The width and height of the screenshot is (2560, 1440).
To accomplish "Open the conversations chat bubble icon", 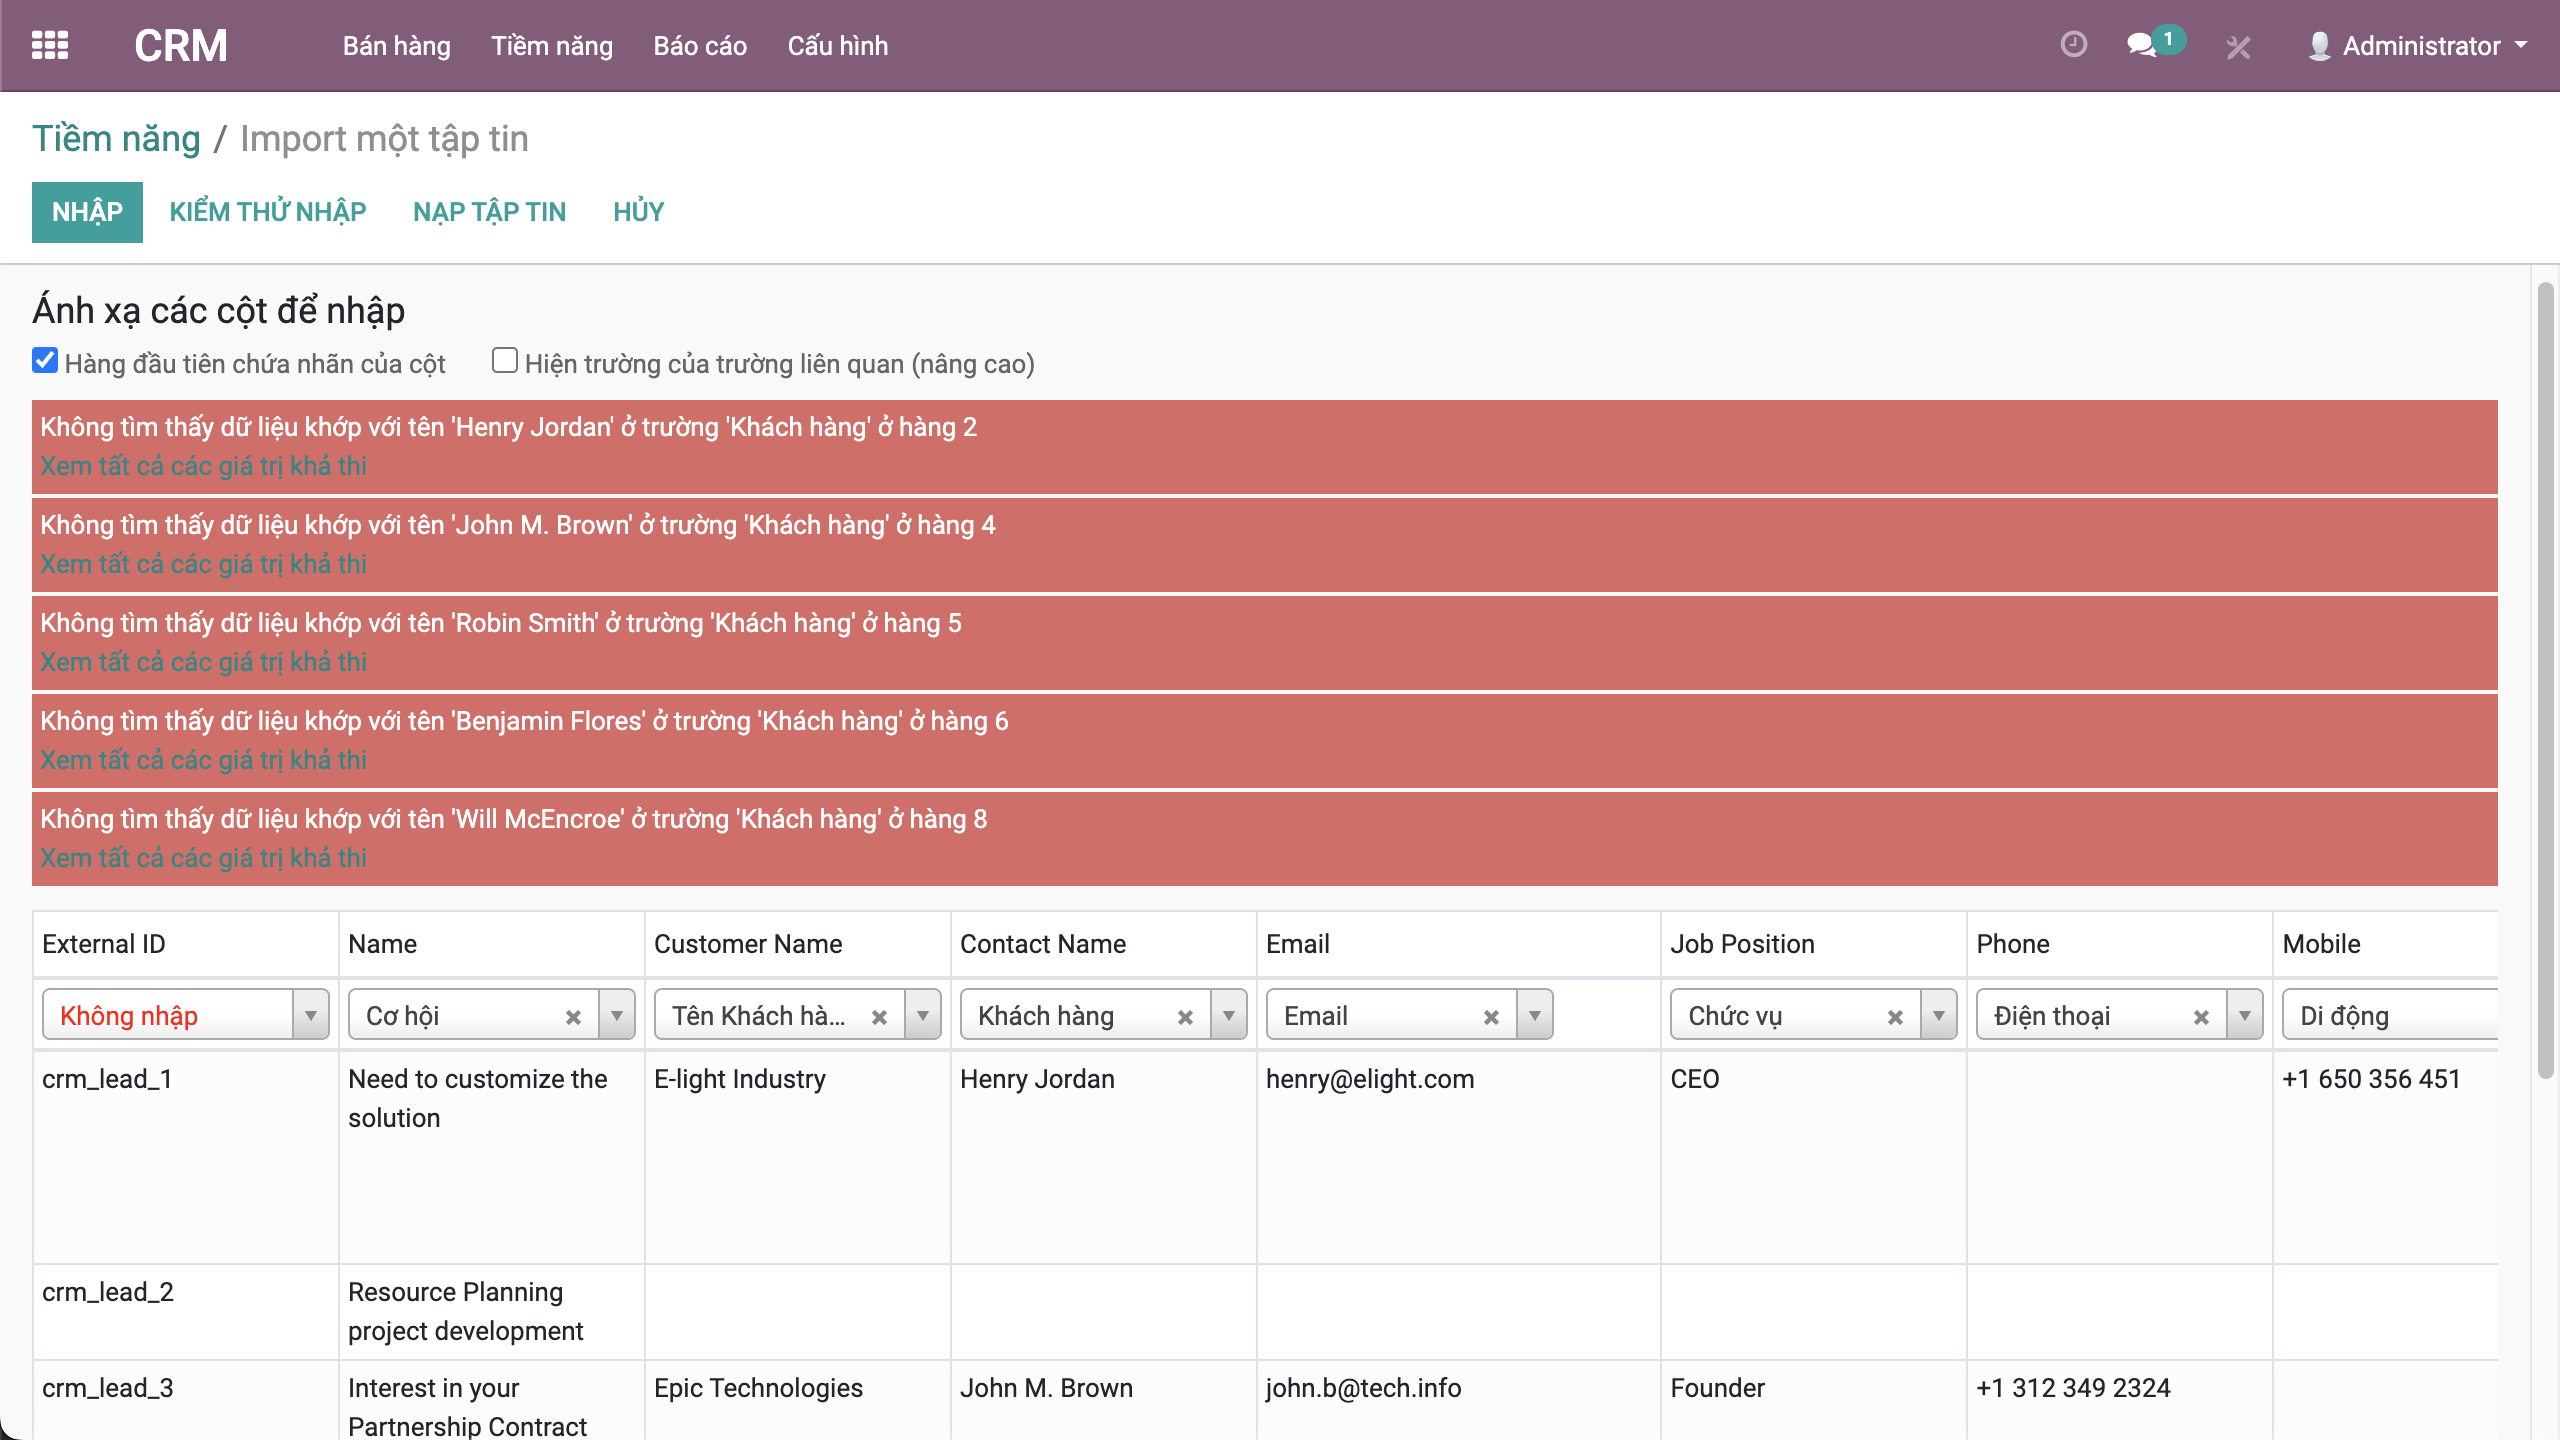I will (x=2141, y=45).
